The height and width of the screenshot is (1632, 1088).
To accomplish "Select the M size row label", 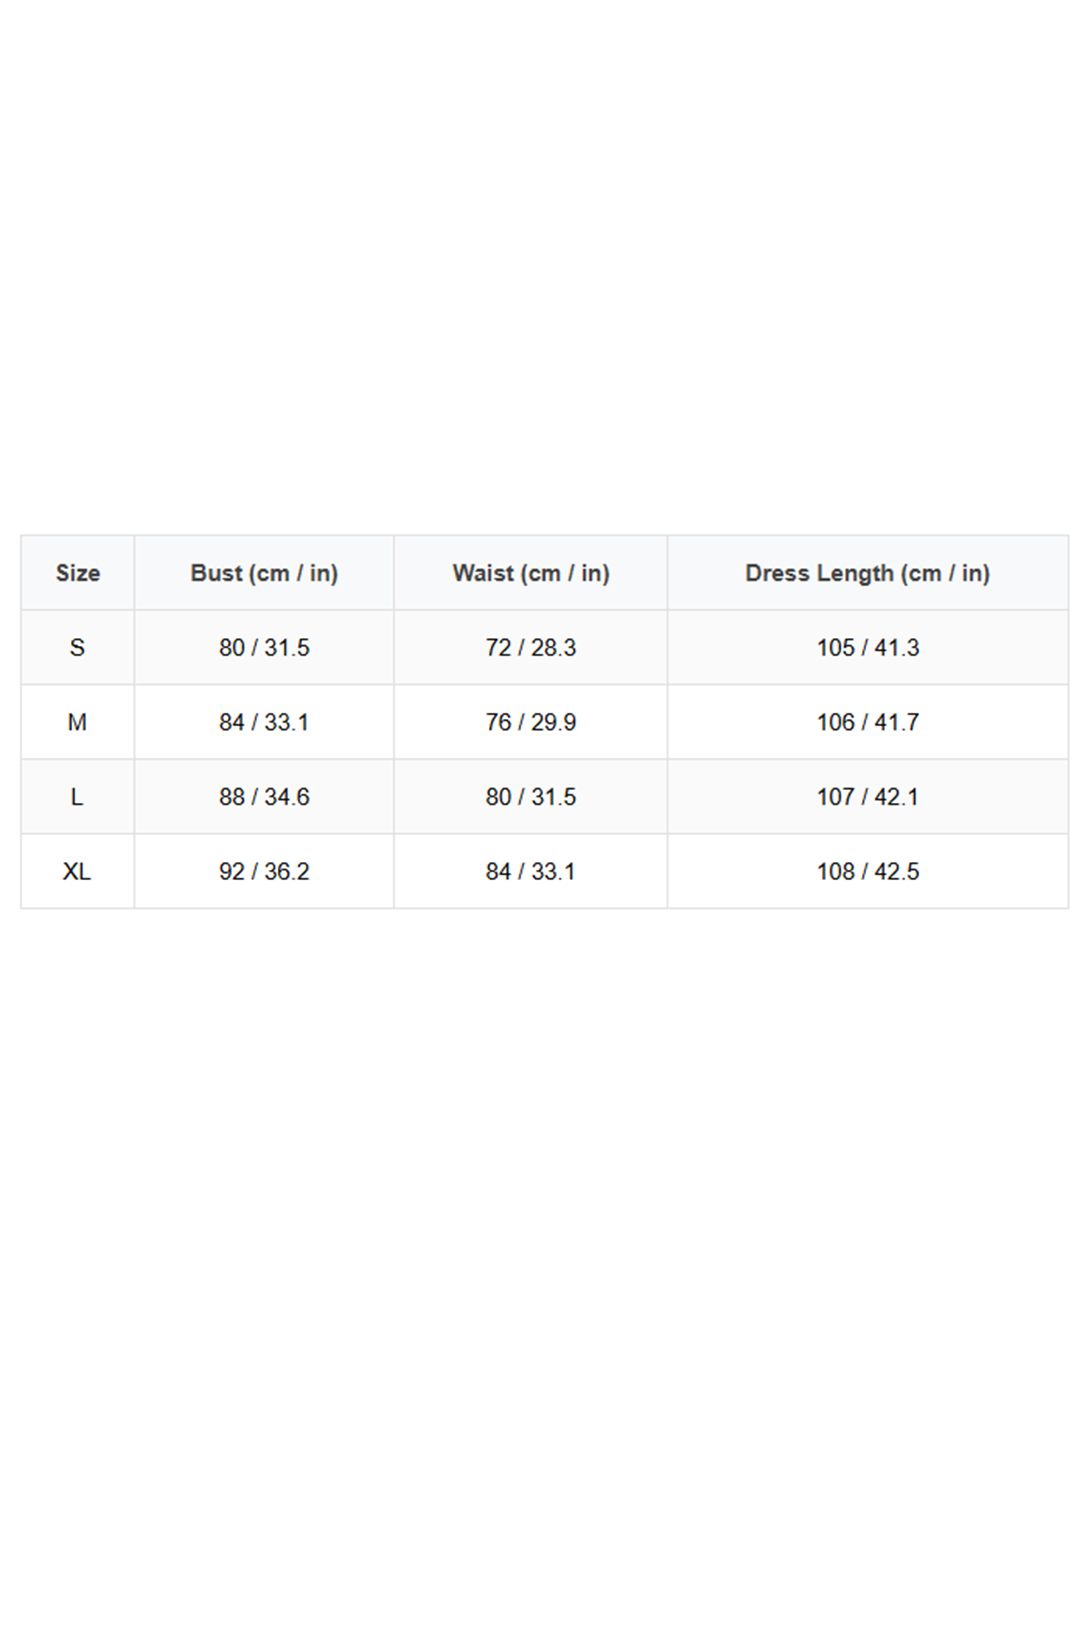I will tap(78, 722).
